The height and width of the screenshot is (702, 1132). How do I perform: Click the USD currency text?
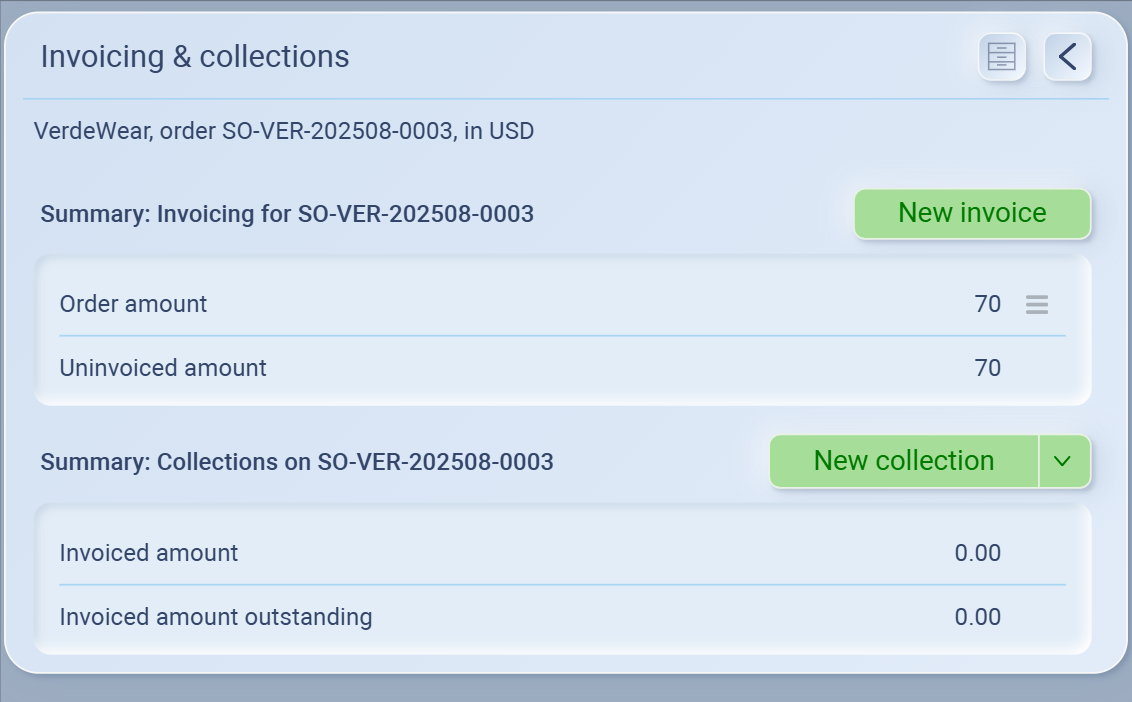click(x=511, y=131)
